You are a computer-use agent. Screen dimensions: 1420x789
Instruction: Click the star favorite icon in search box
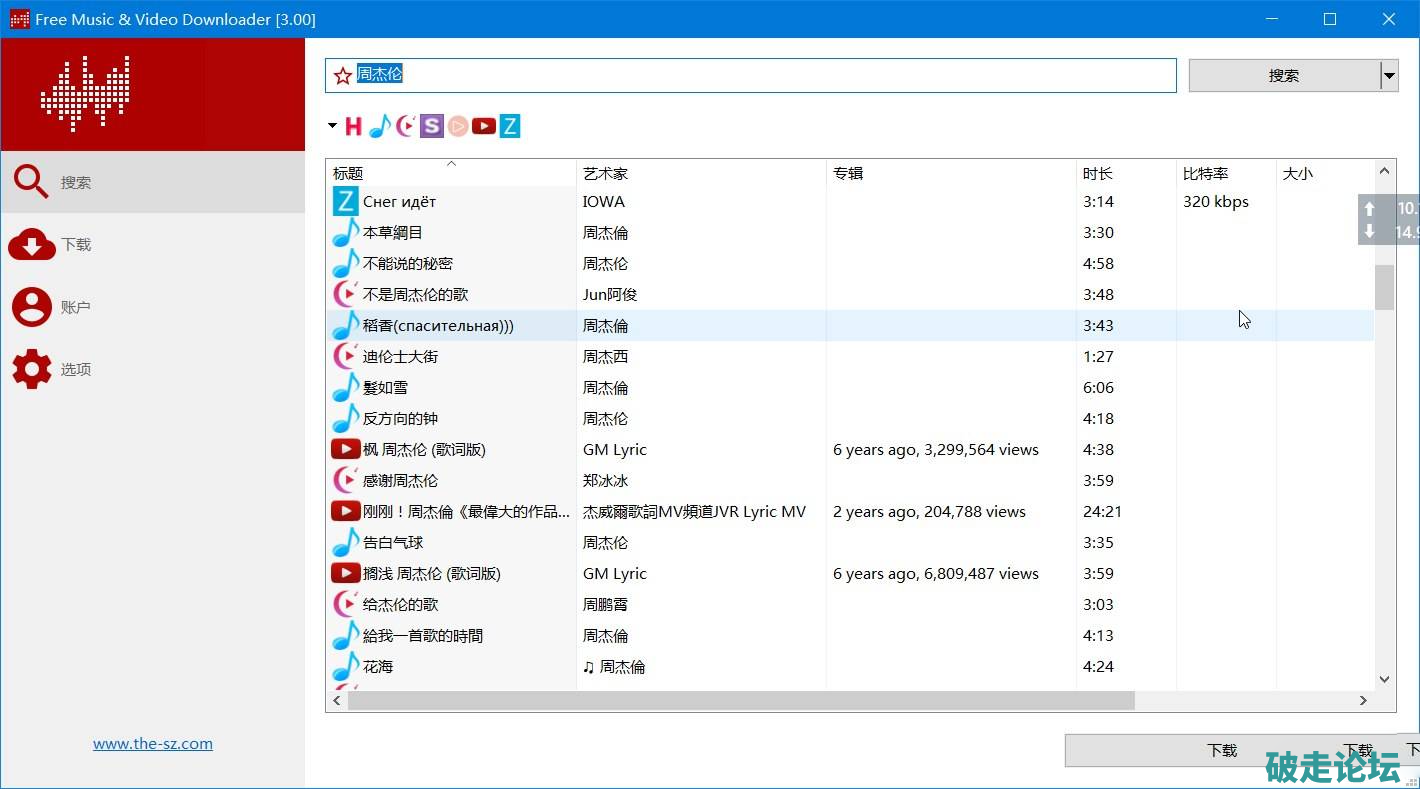click(x=343, y=75)
